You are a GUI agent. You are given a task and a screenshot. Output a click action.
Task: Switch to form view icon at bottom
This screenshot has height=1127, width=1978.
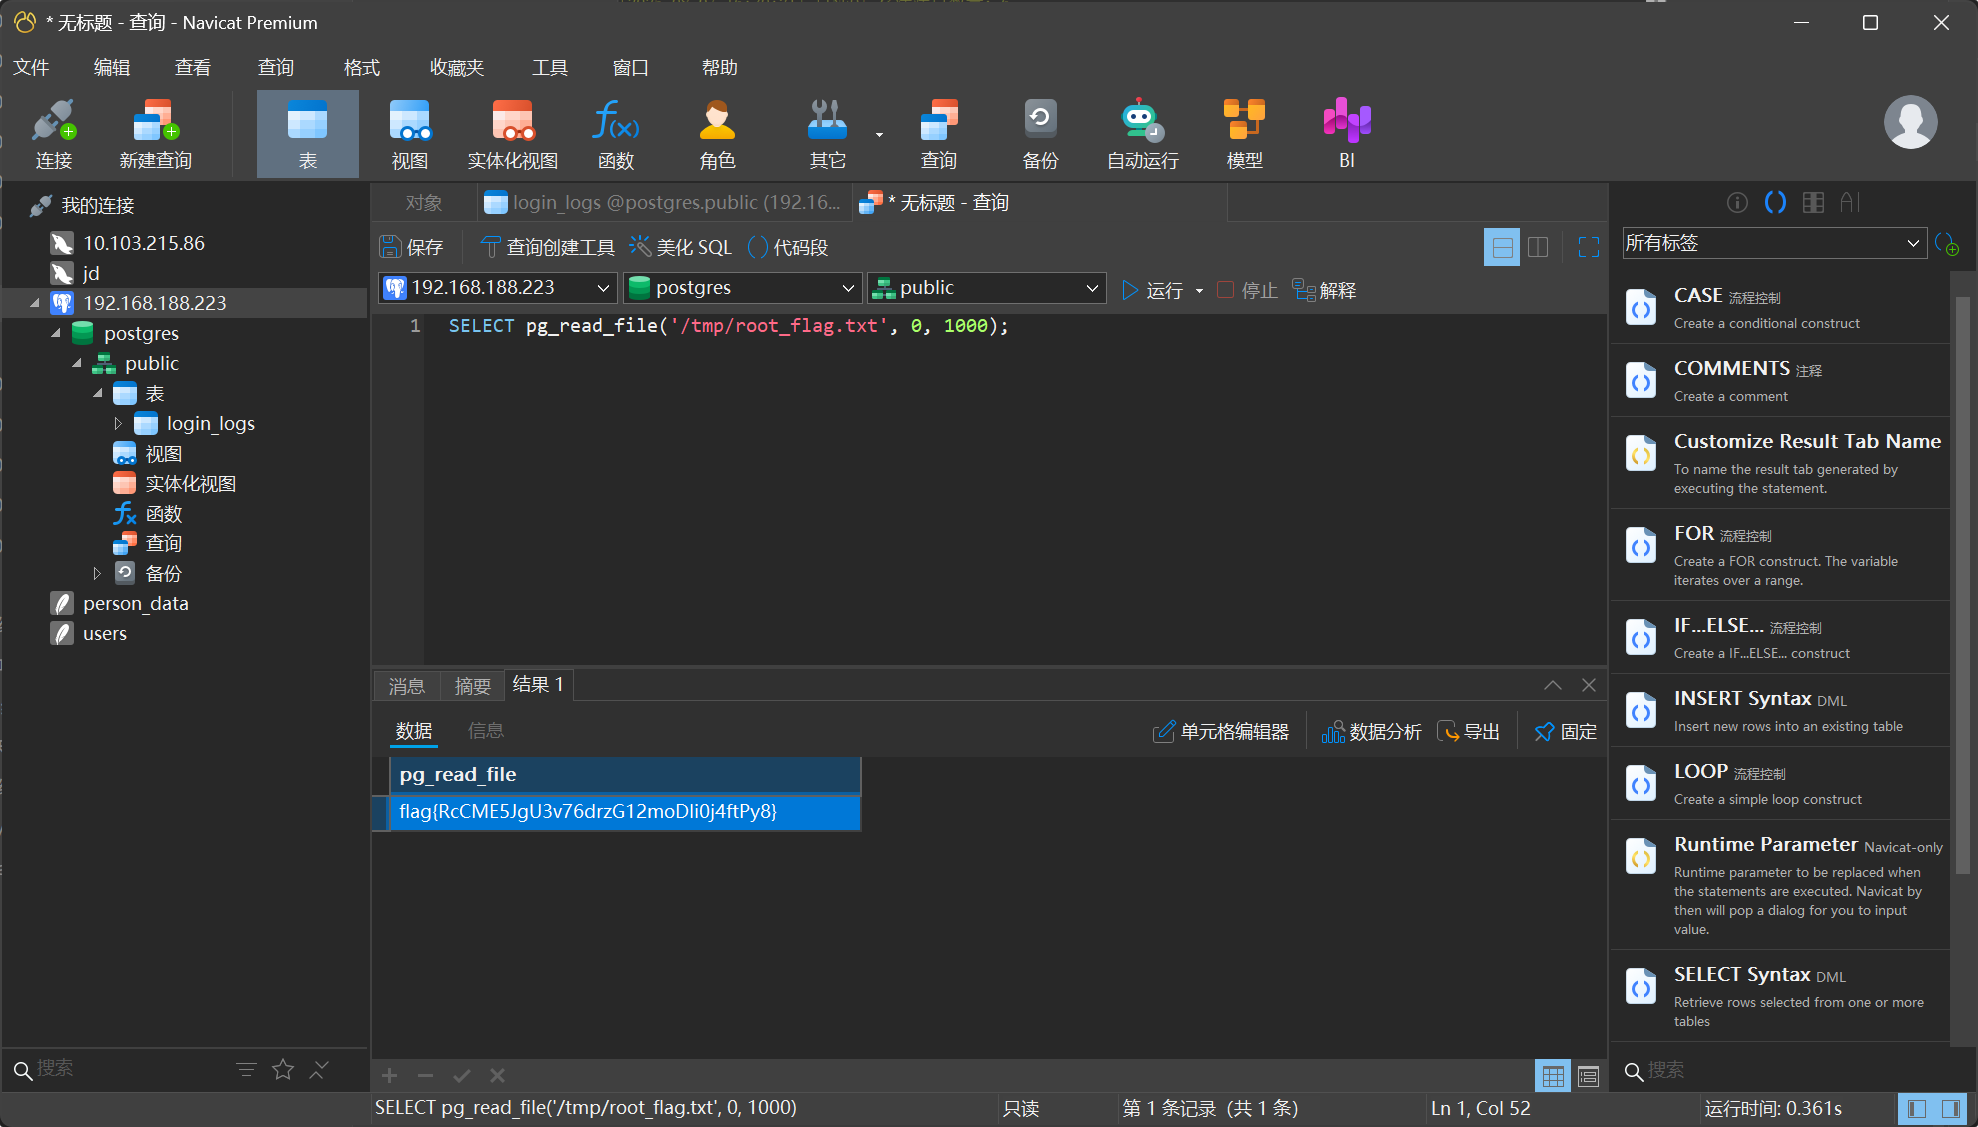pyautogui.click(x=1588, y=1076)
